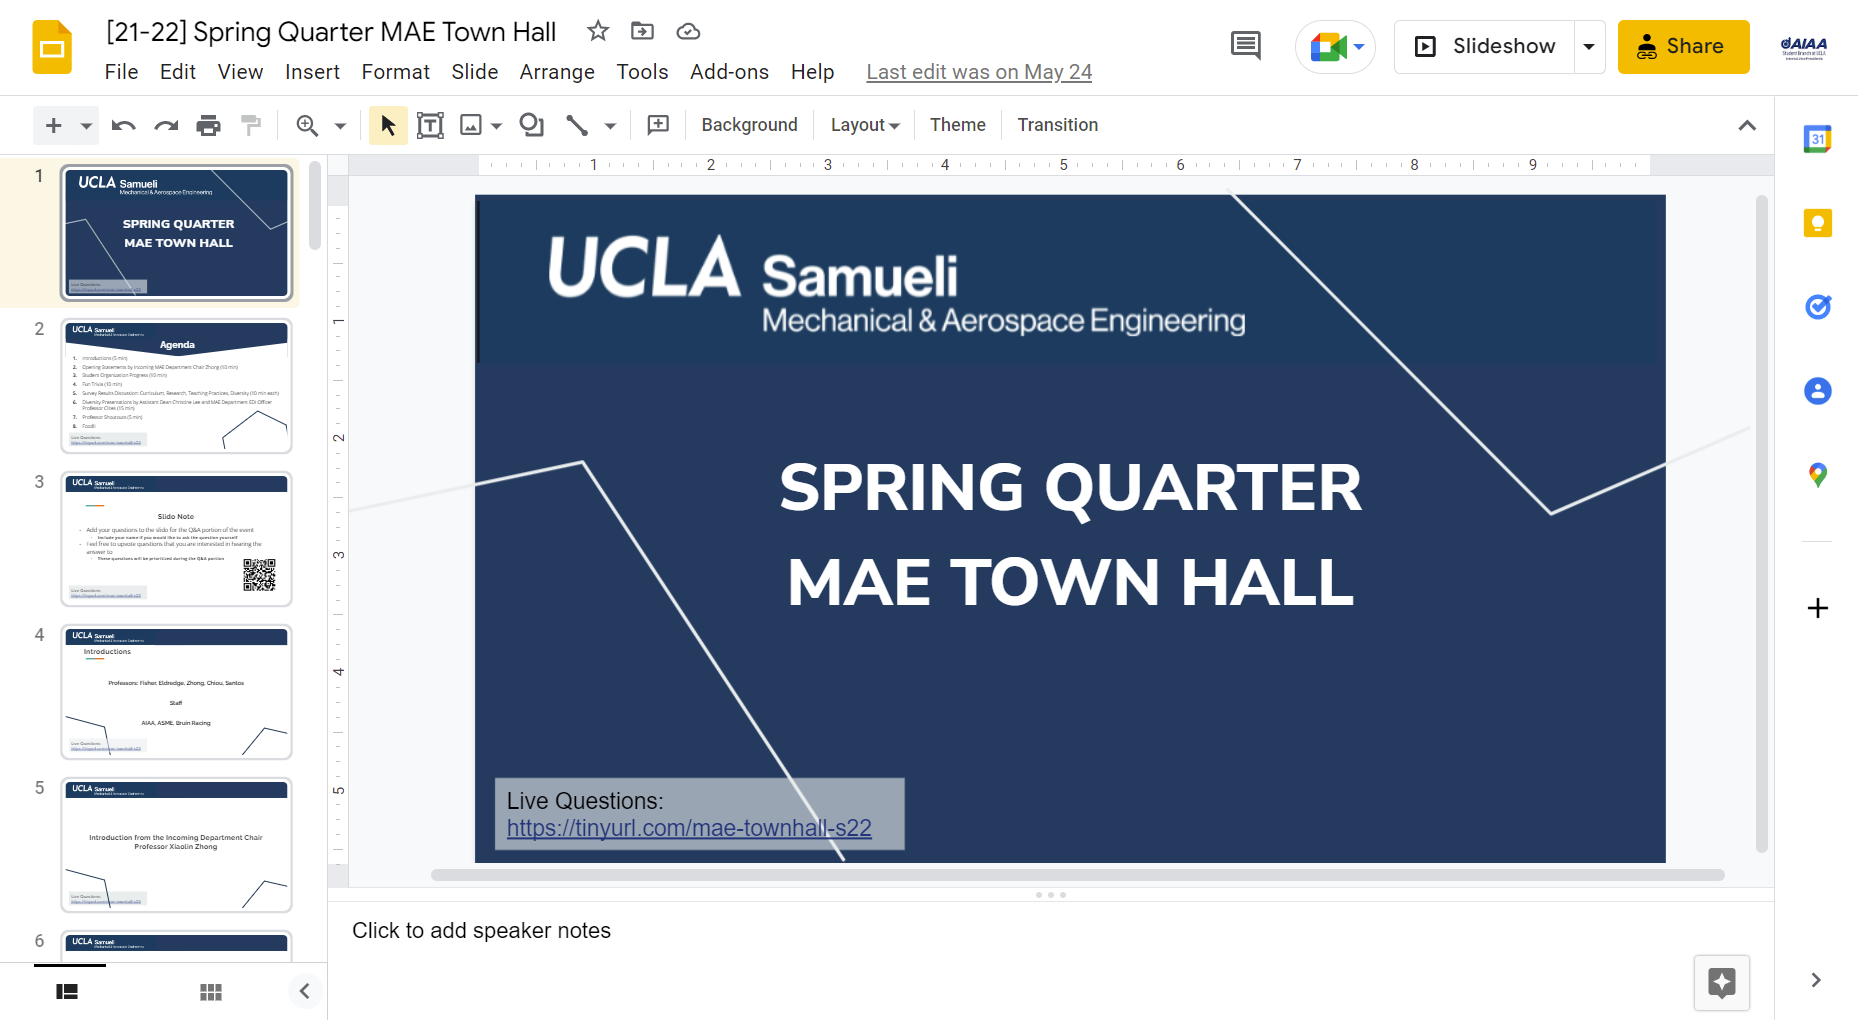Open the Format menu
The image size is (1858, 1020).
(395, 72)
